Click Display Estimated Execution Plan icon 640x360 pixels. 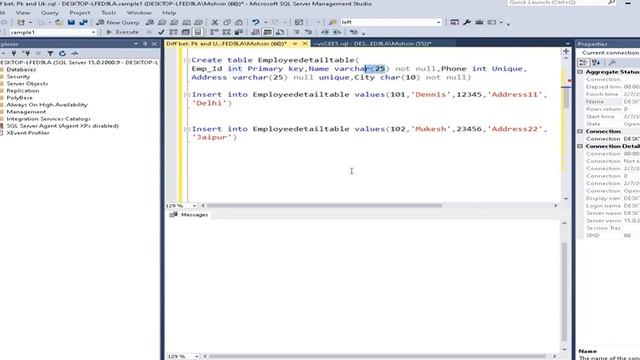click(x=173, y=32)
